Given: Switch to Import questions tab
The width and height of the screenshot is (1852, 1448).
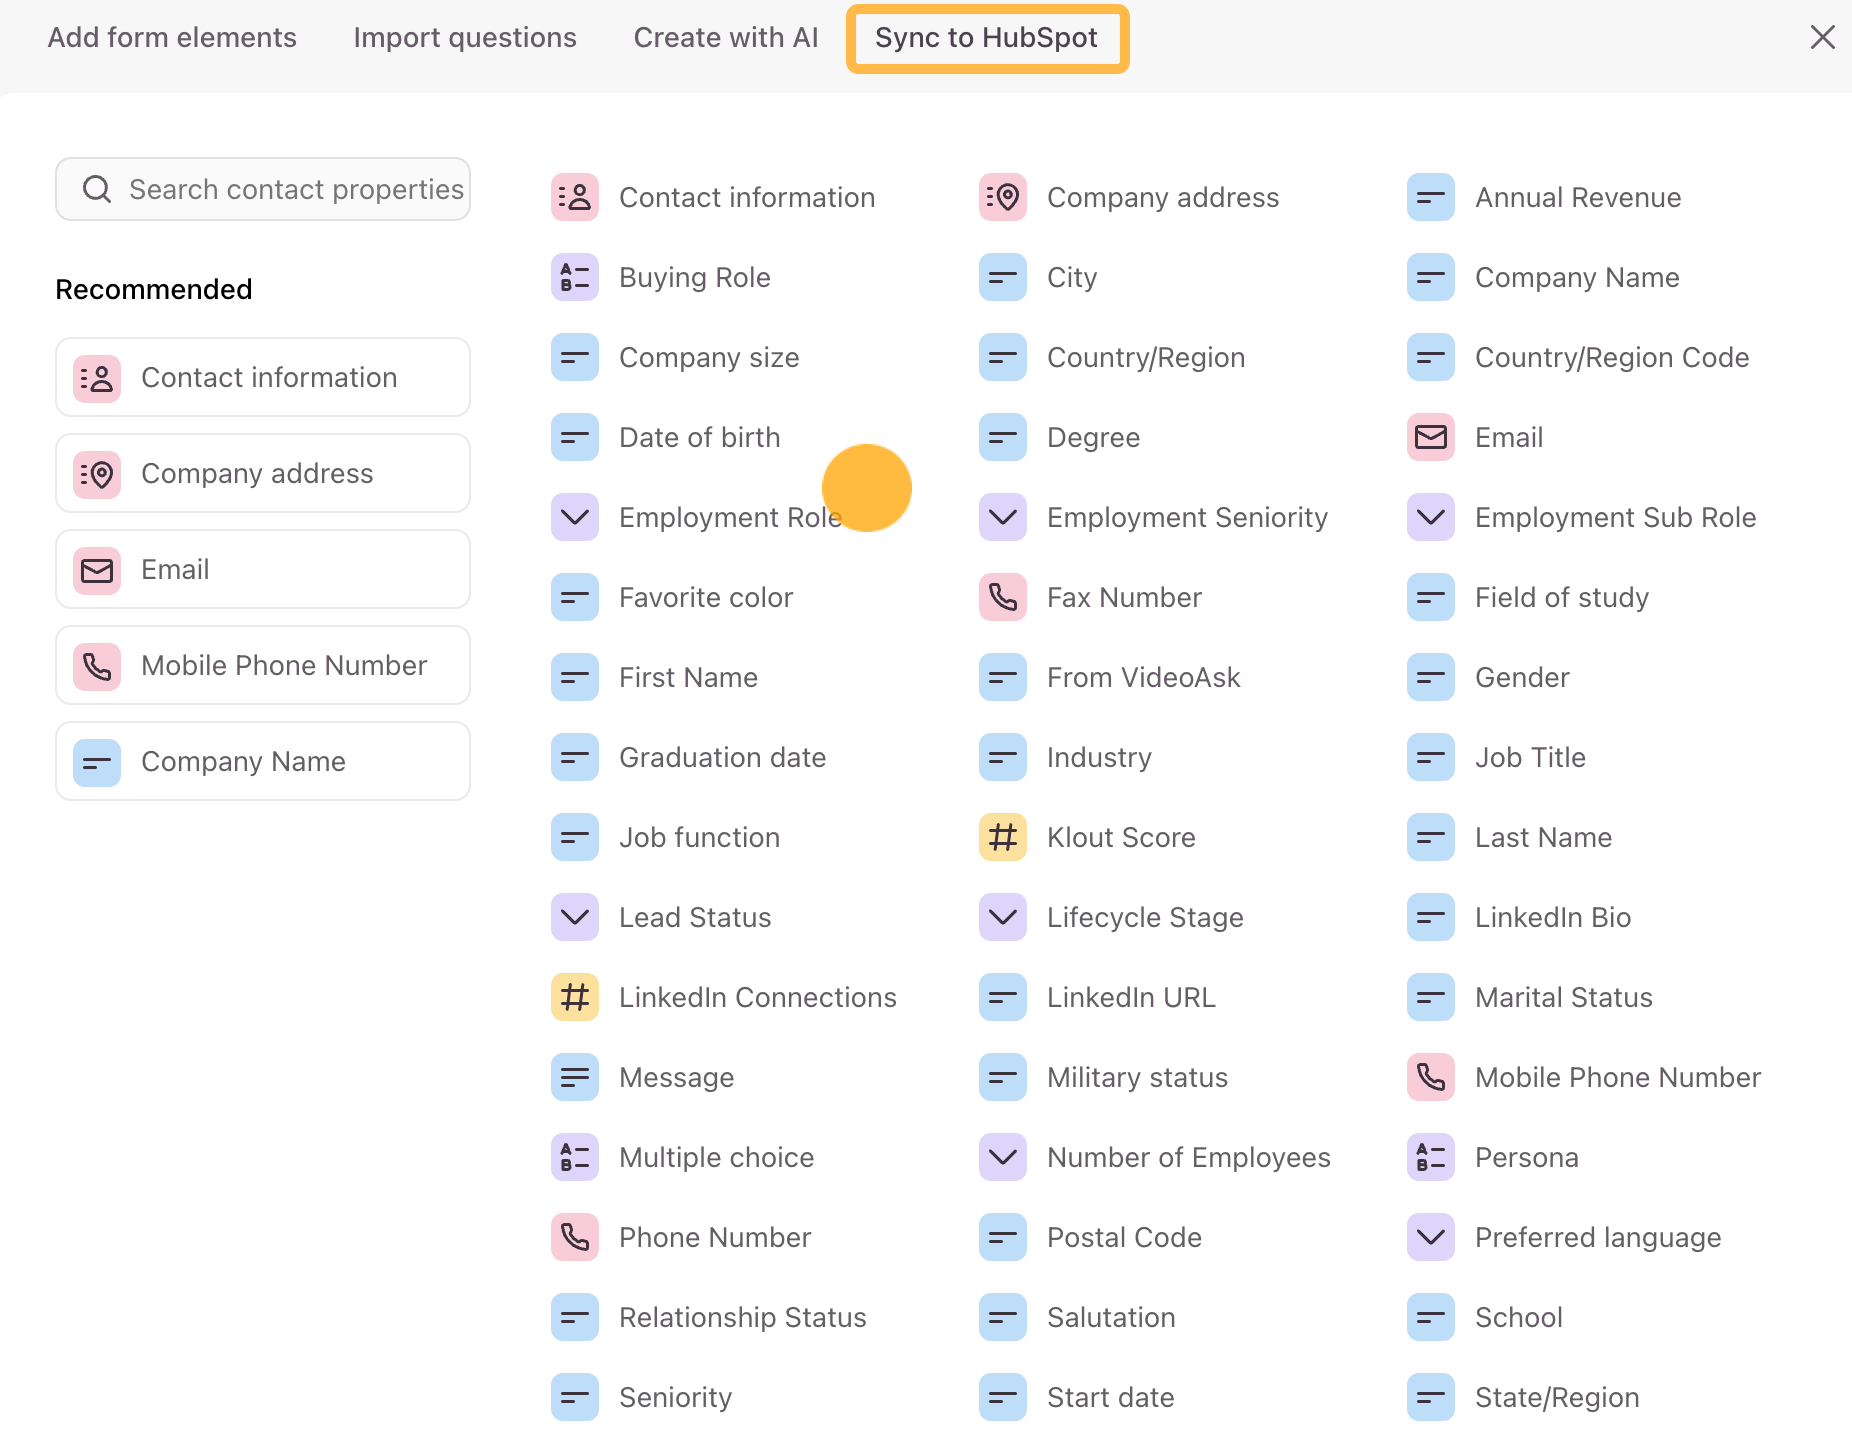Looking at the screenshot, I should click(465, 38).
